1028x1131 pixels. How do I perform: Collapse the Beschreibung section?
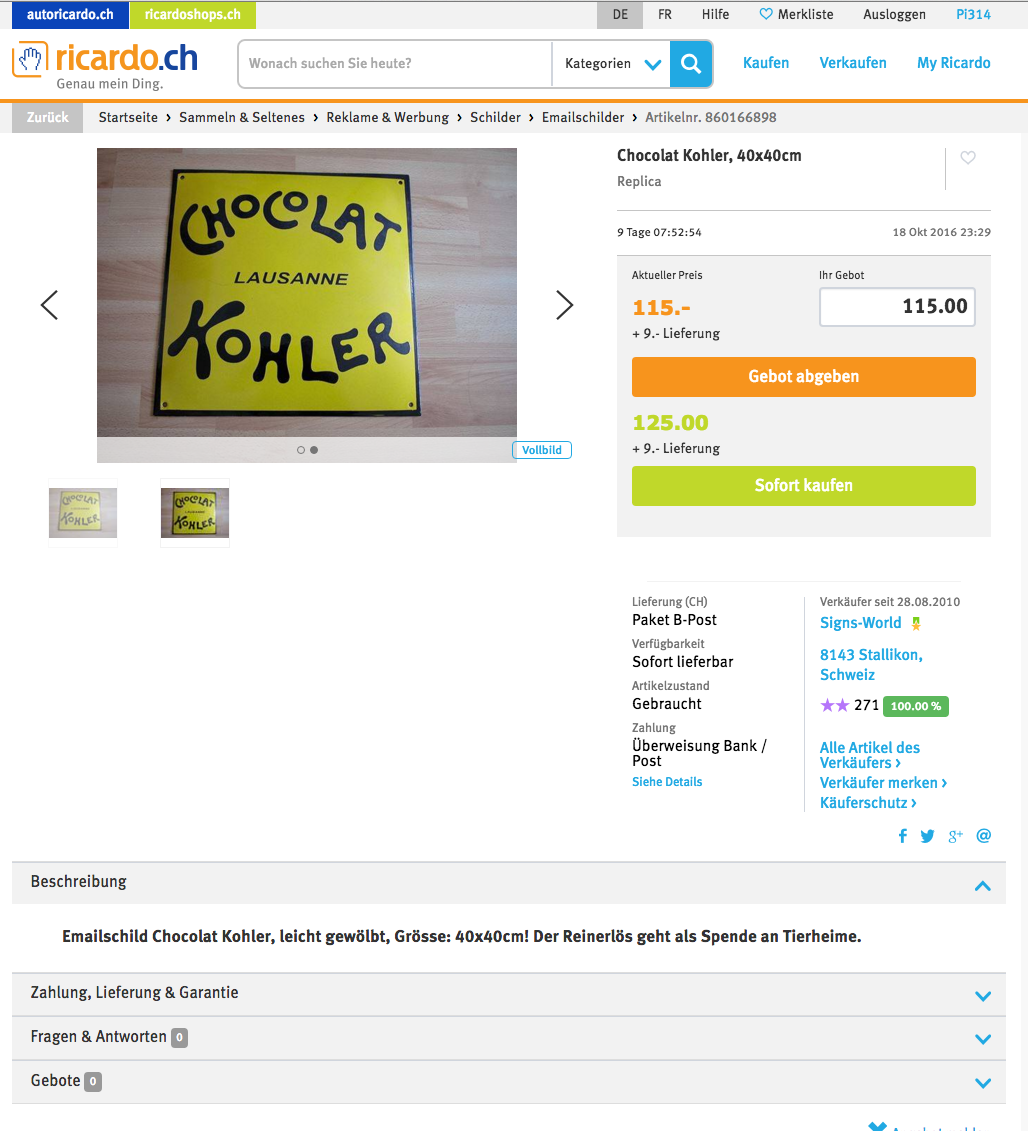click(x=983, y=886)
